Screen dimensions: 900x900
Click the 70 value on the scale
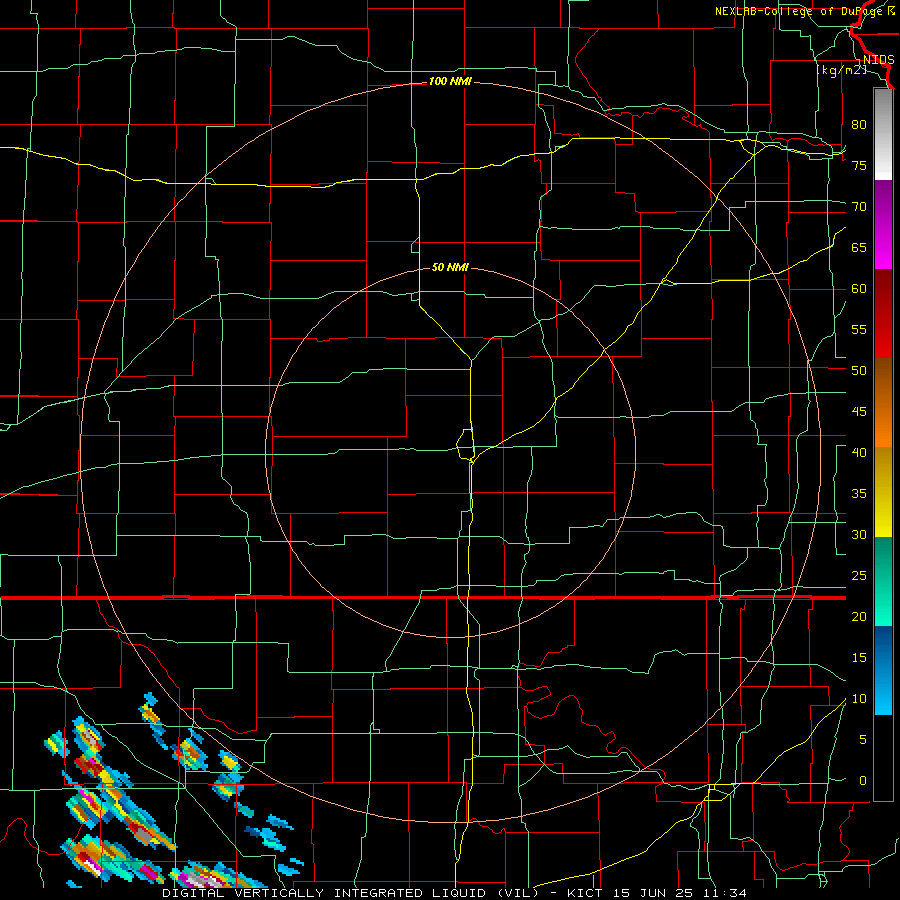click(x=859, y=207)
